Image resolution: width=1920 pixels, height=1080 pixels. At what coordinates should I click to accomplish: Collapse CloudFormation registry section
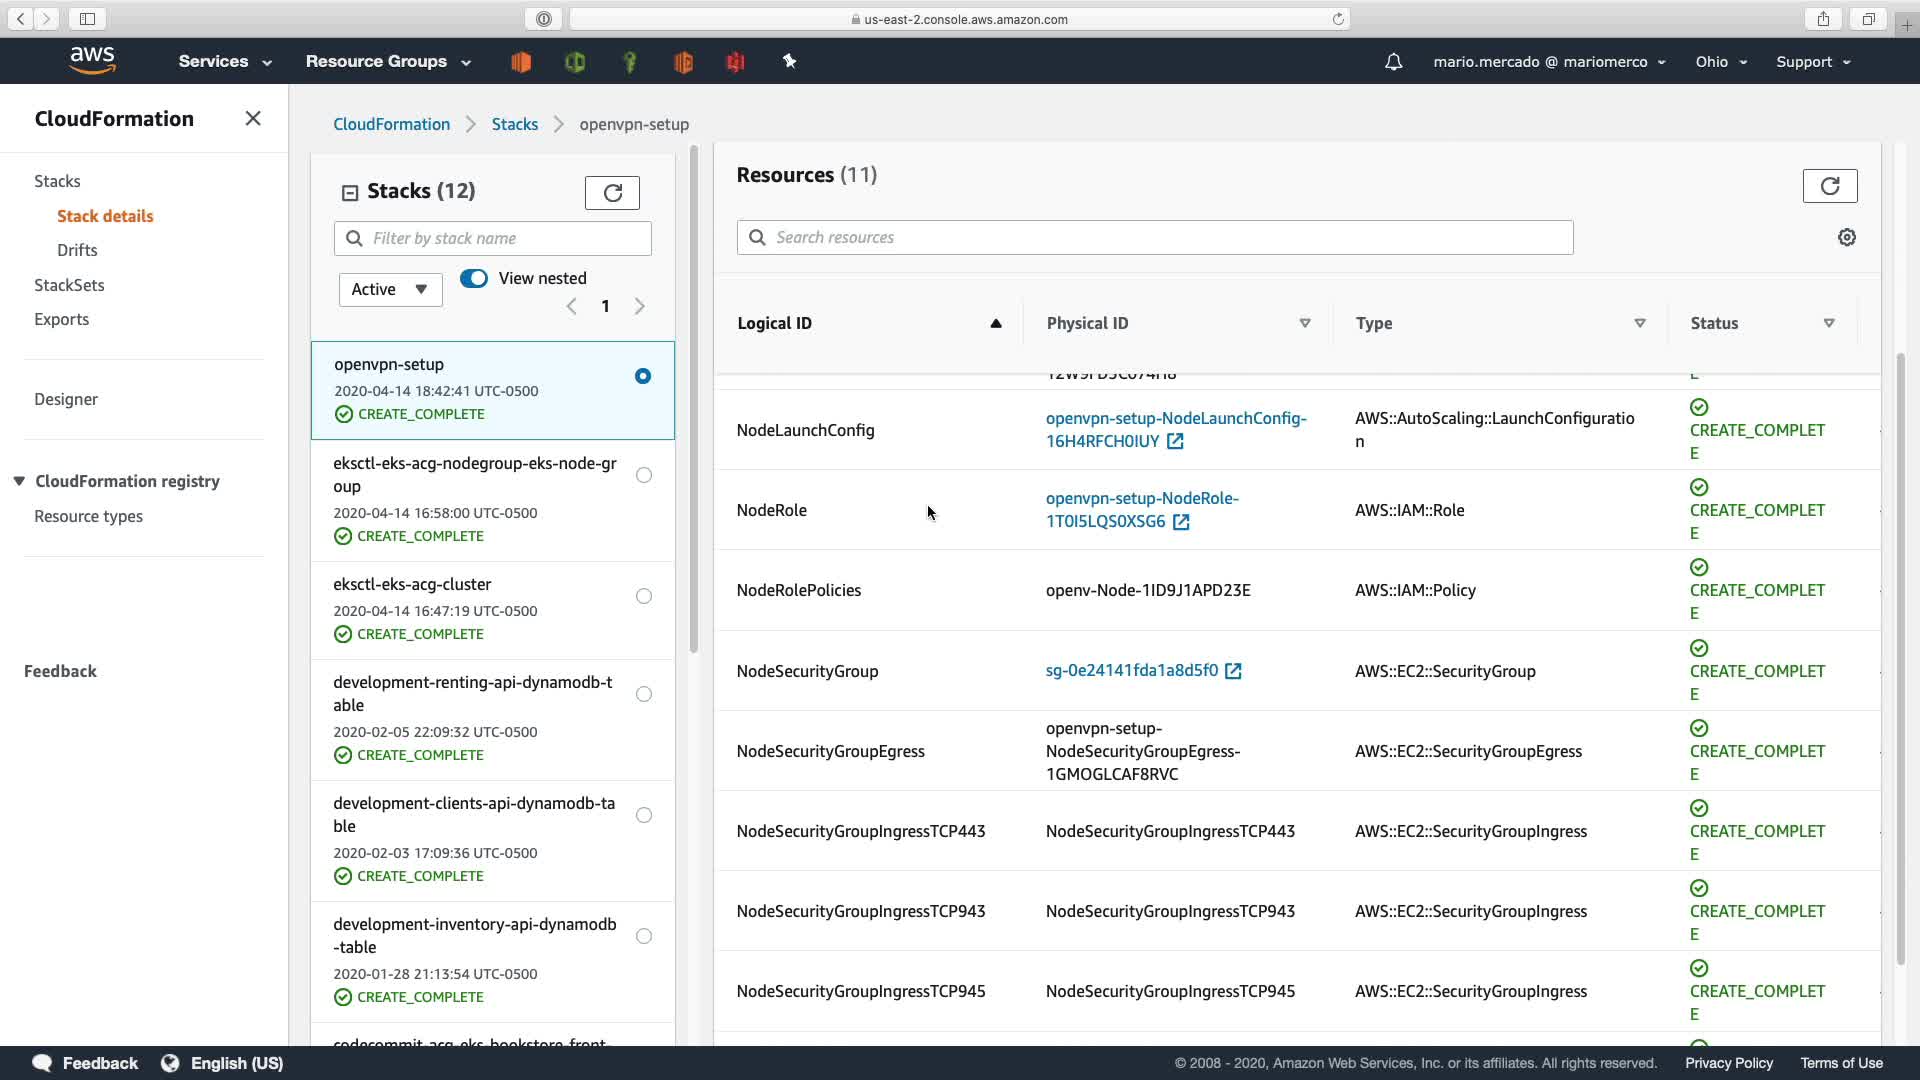tap(19, 481)
